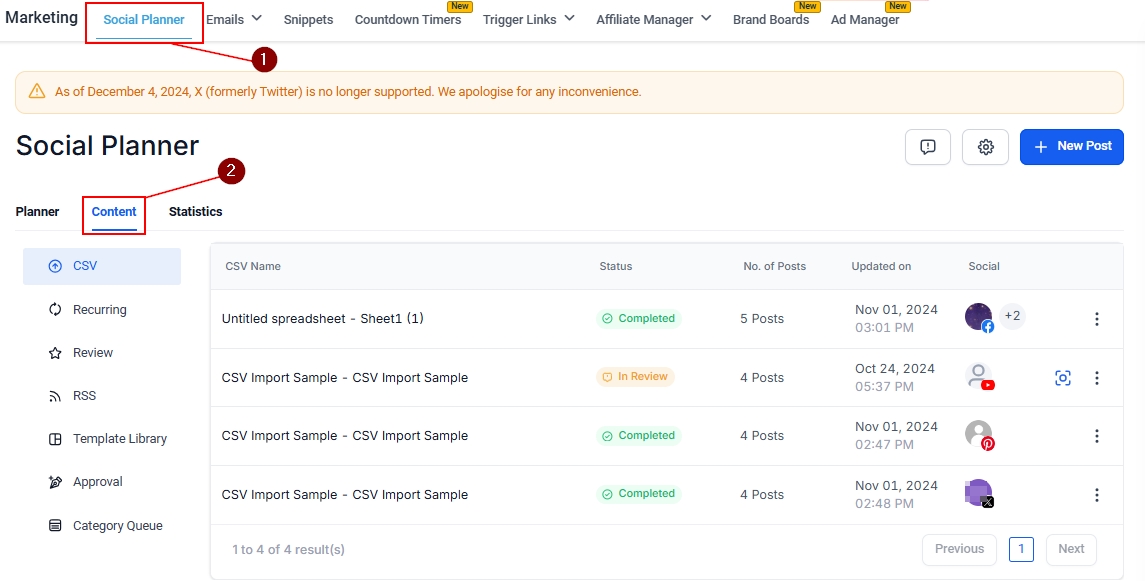The height and width of the screenshot is (581, 1145).
Task: Select Recurring in the content sidebar
Action: (99, 310)
